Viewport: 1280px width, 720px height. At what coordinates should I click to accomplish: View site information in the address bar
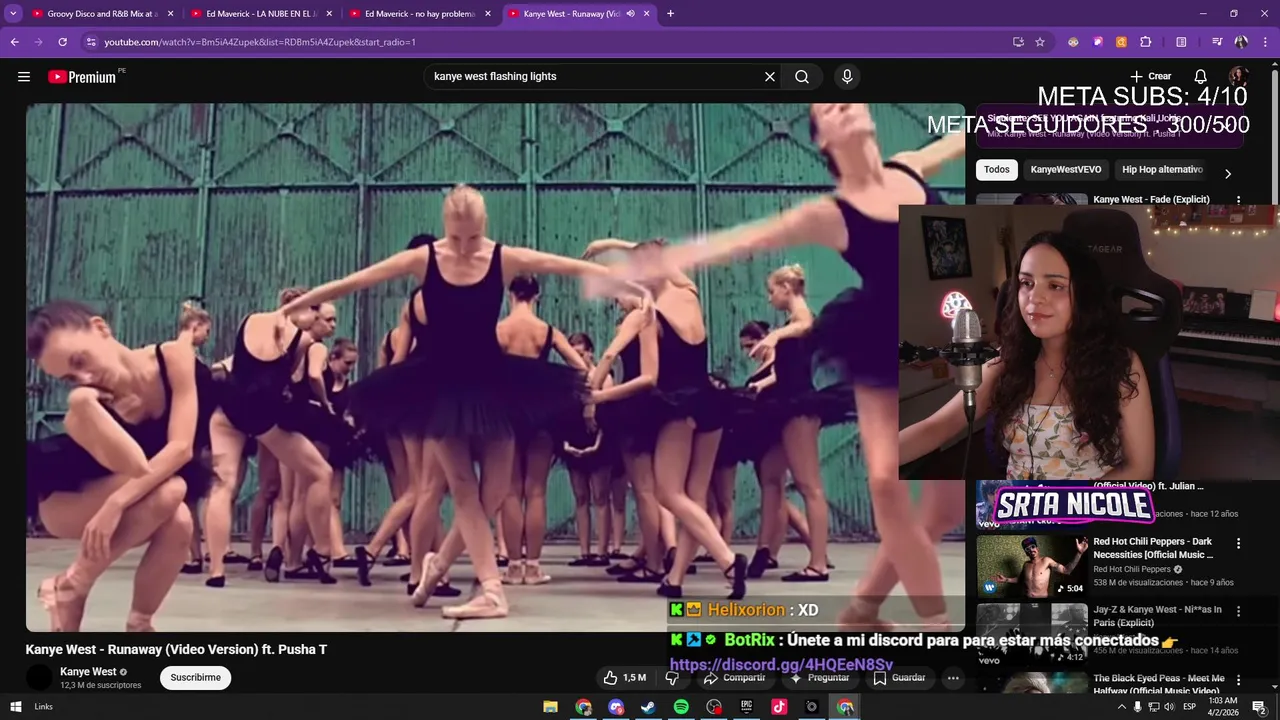click(91, 42)
